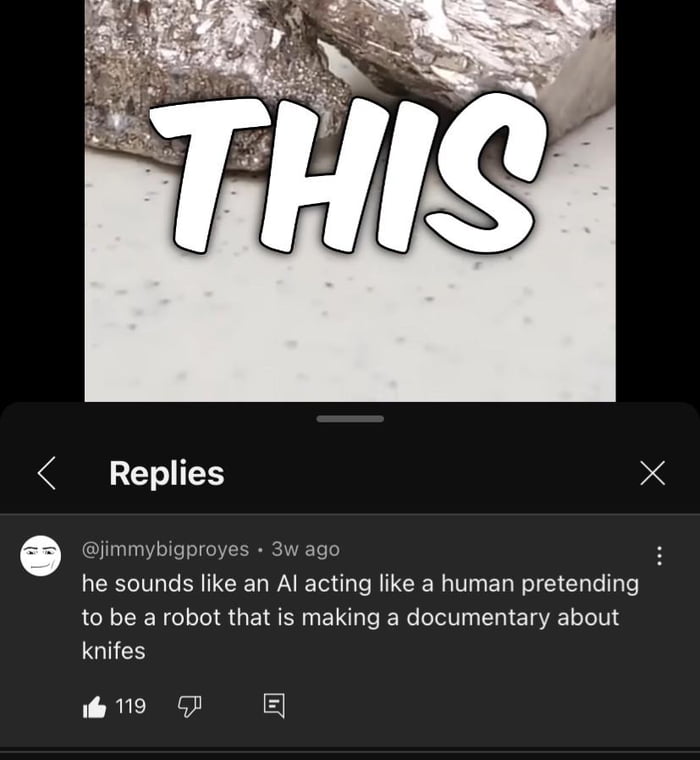
Task: Tap the 119 likes count
Action: [x=131, y=707]
